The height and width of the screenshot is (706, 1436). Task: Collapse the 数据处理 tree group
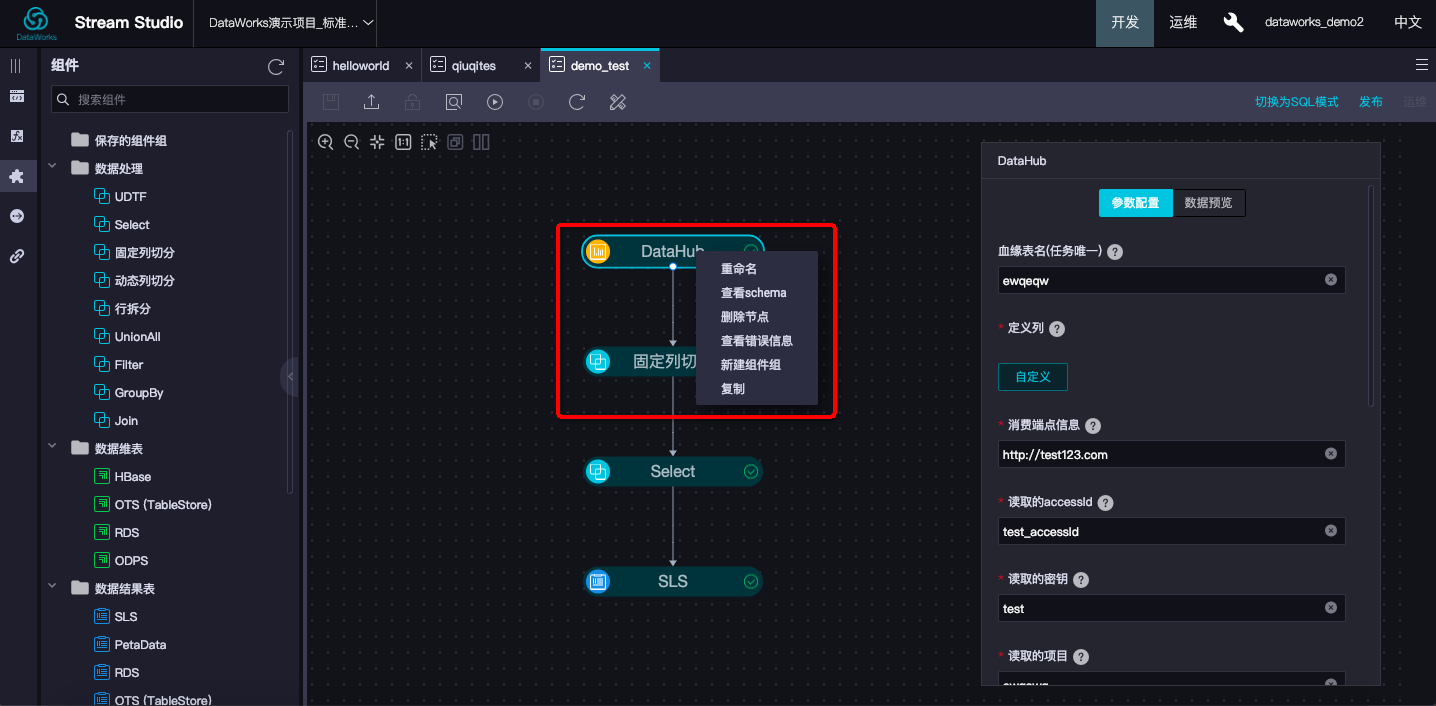point(52,168)
